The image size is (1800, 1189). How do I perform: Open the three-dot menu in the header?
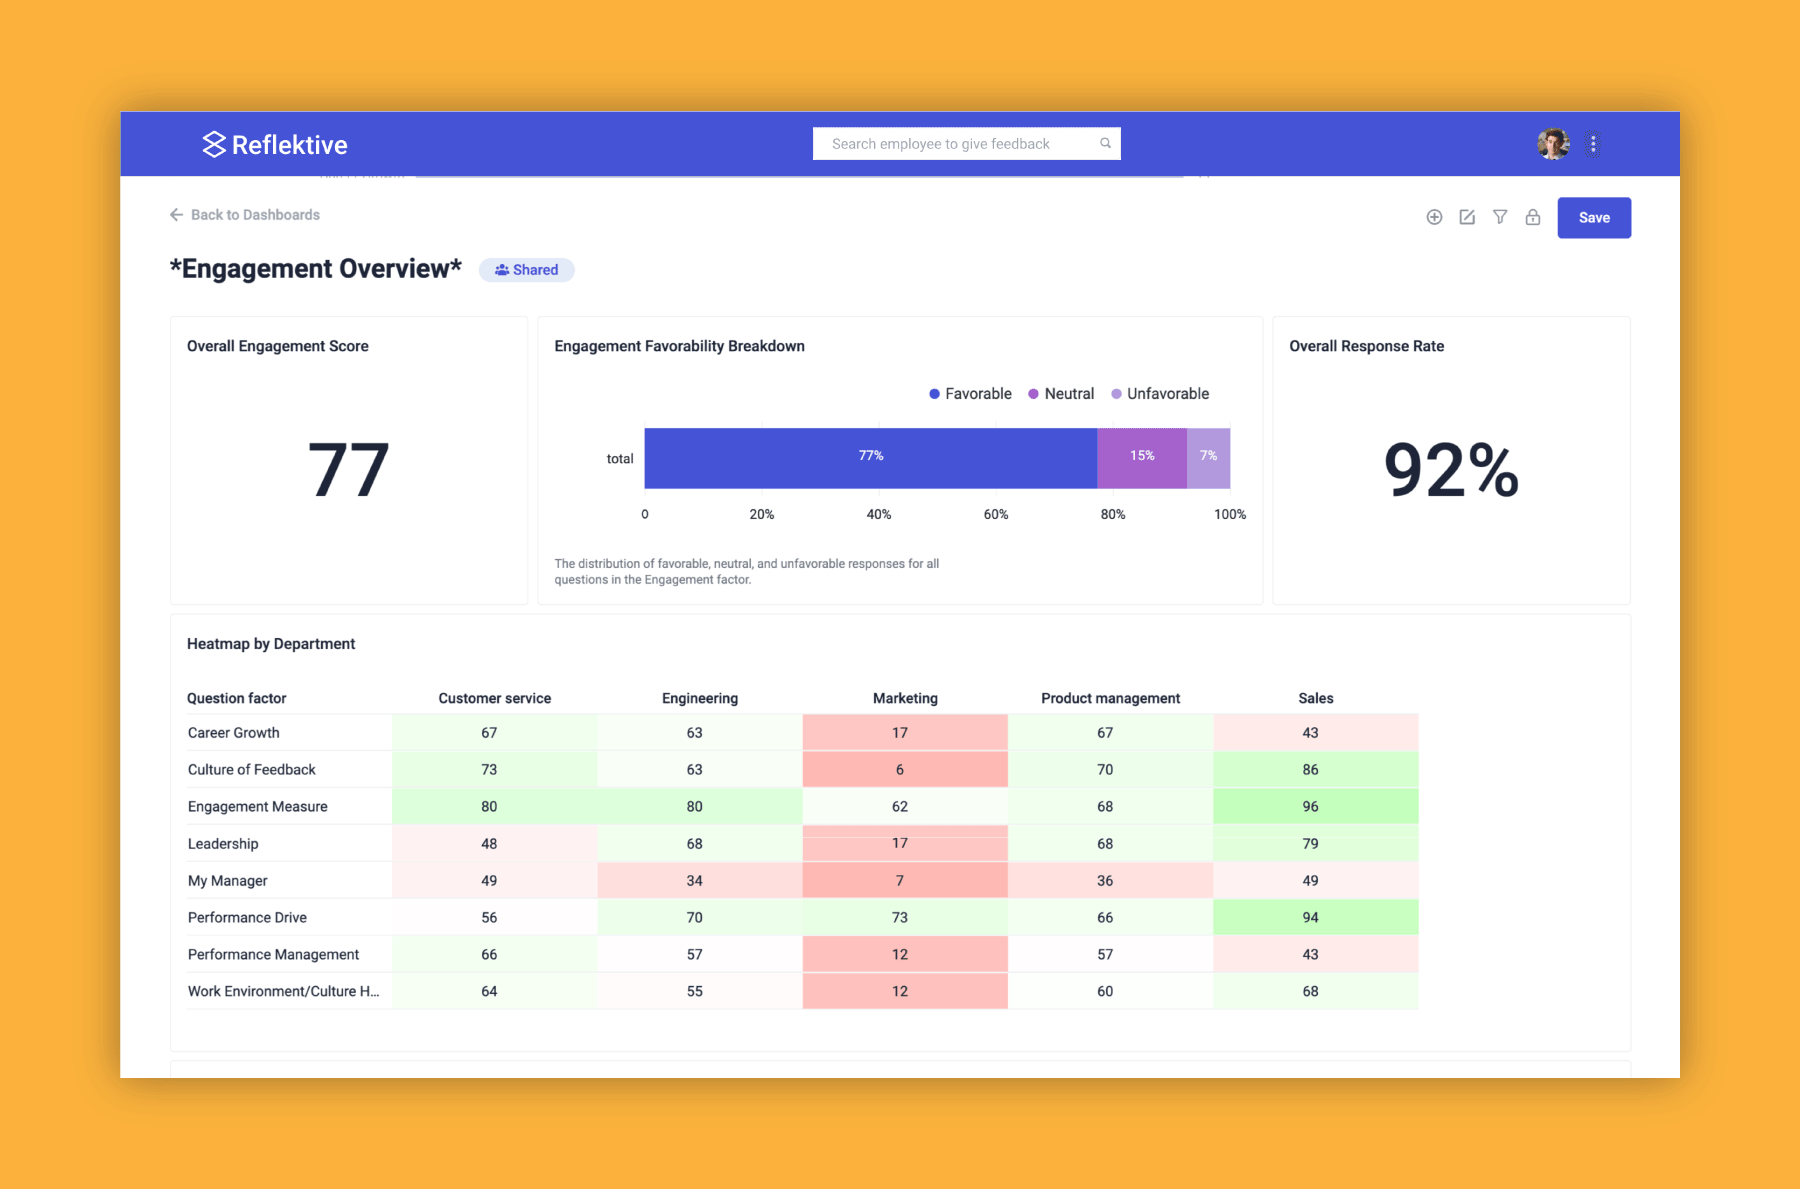pyautogui.click(x=1593, y=143)
